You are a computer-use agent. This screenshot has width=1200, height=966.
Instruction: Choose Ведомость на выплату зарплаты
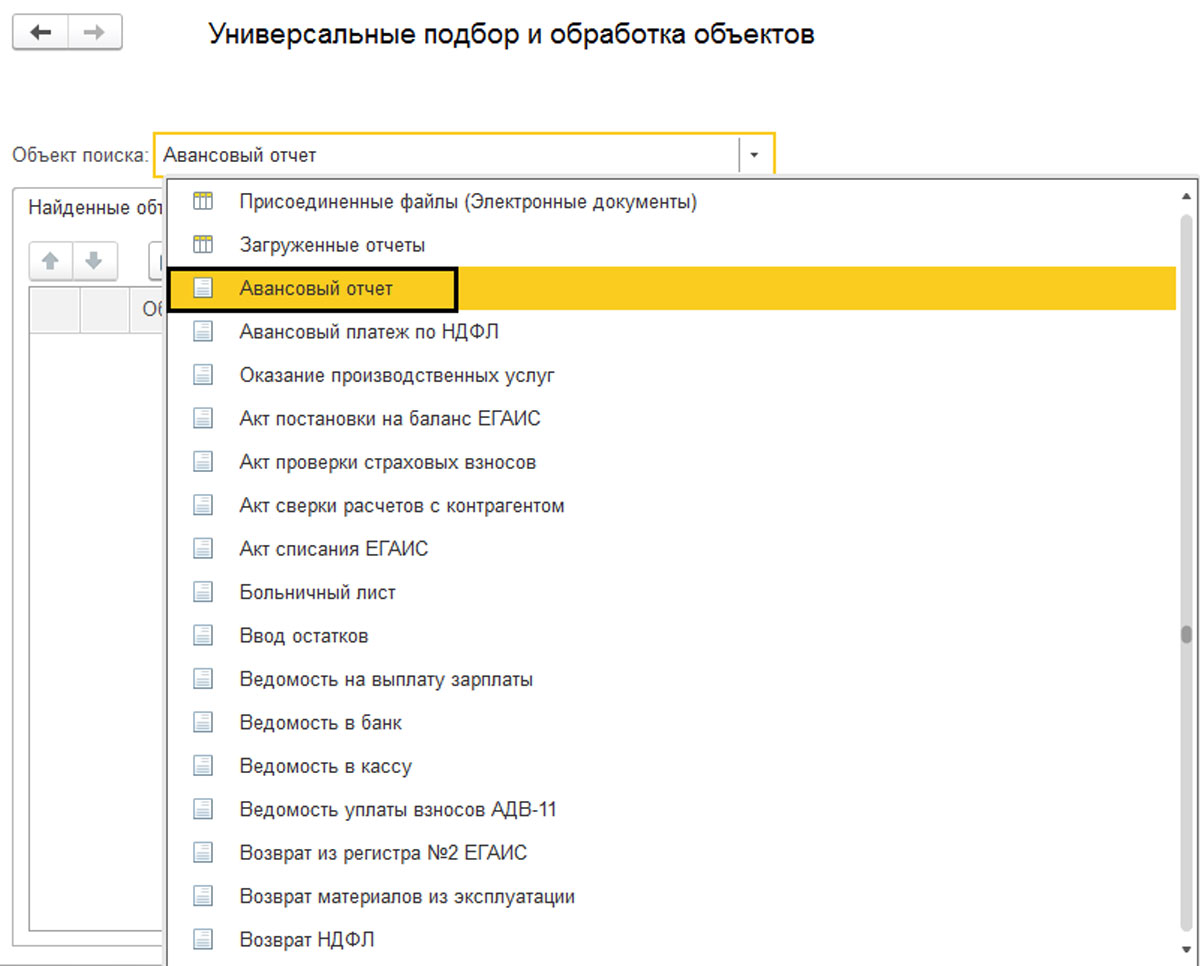[386, 679]
